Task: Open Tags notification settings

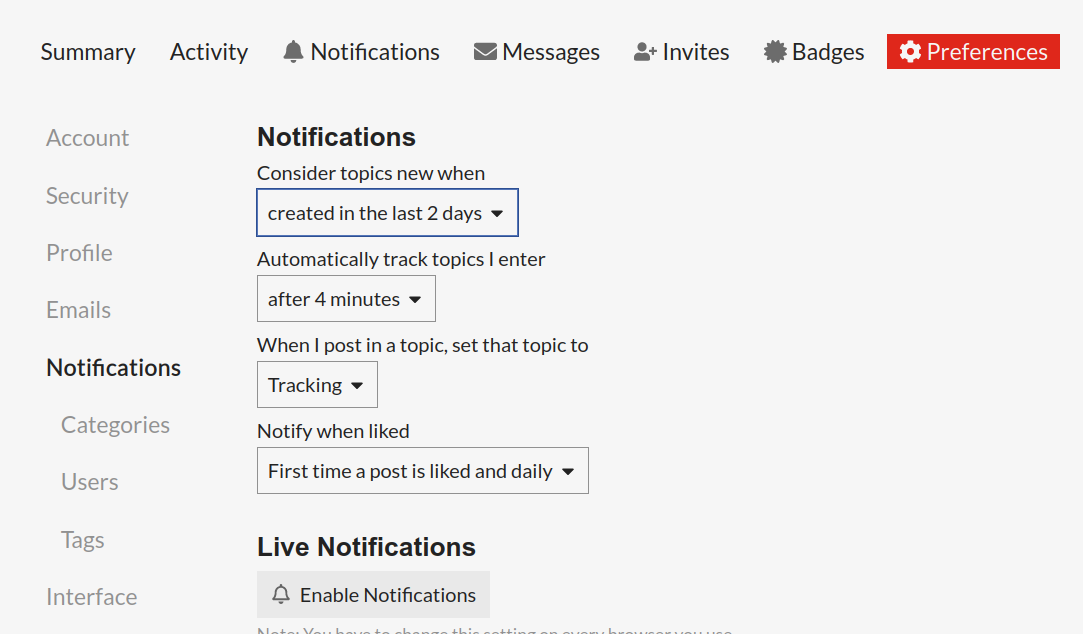Action: click(x=83, y=539)
